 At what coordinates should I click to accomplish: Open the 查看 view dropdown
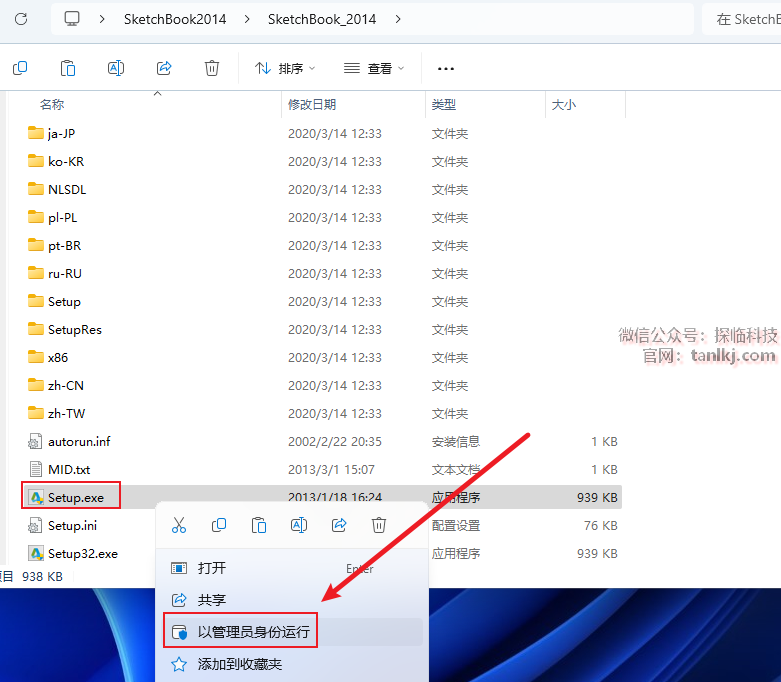coord(374,68)
